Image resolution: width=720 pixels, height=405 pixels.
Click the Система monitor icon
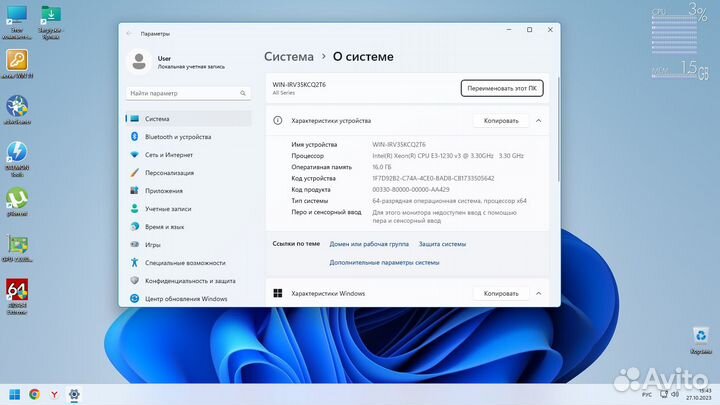click(x=135, y=118)
